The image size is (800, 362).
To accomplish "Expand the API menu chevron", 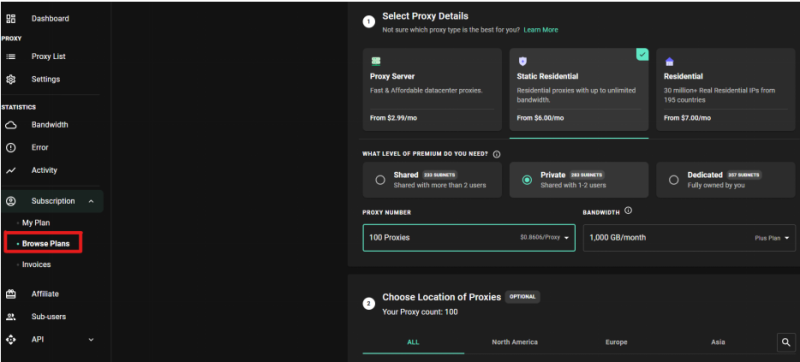I will (x=91, y=340).
